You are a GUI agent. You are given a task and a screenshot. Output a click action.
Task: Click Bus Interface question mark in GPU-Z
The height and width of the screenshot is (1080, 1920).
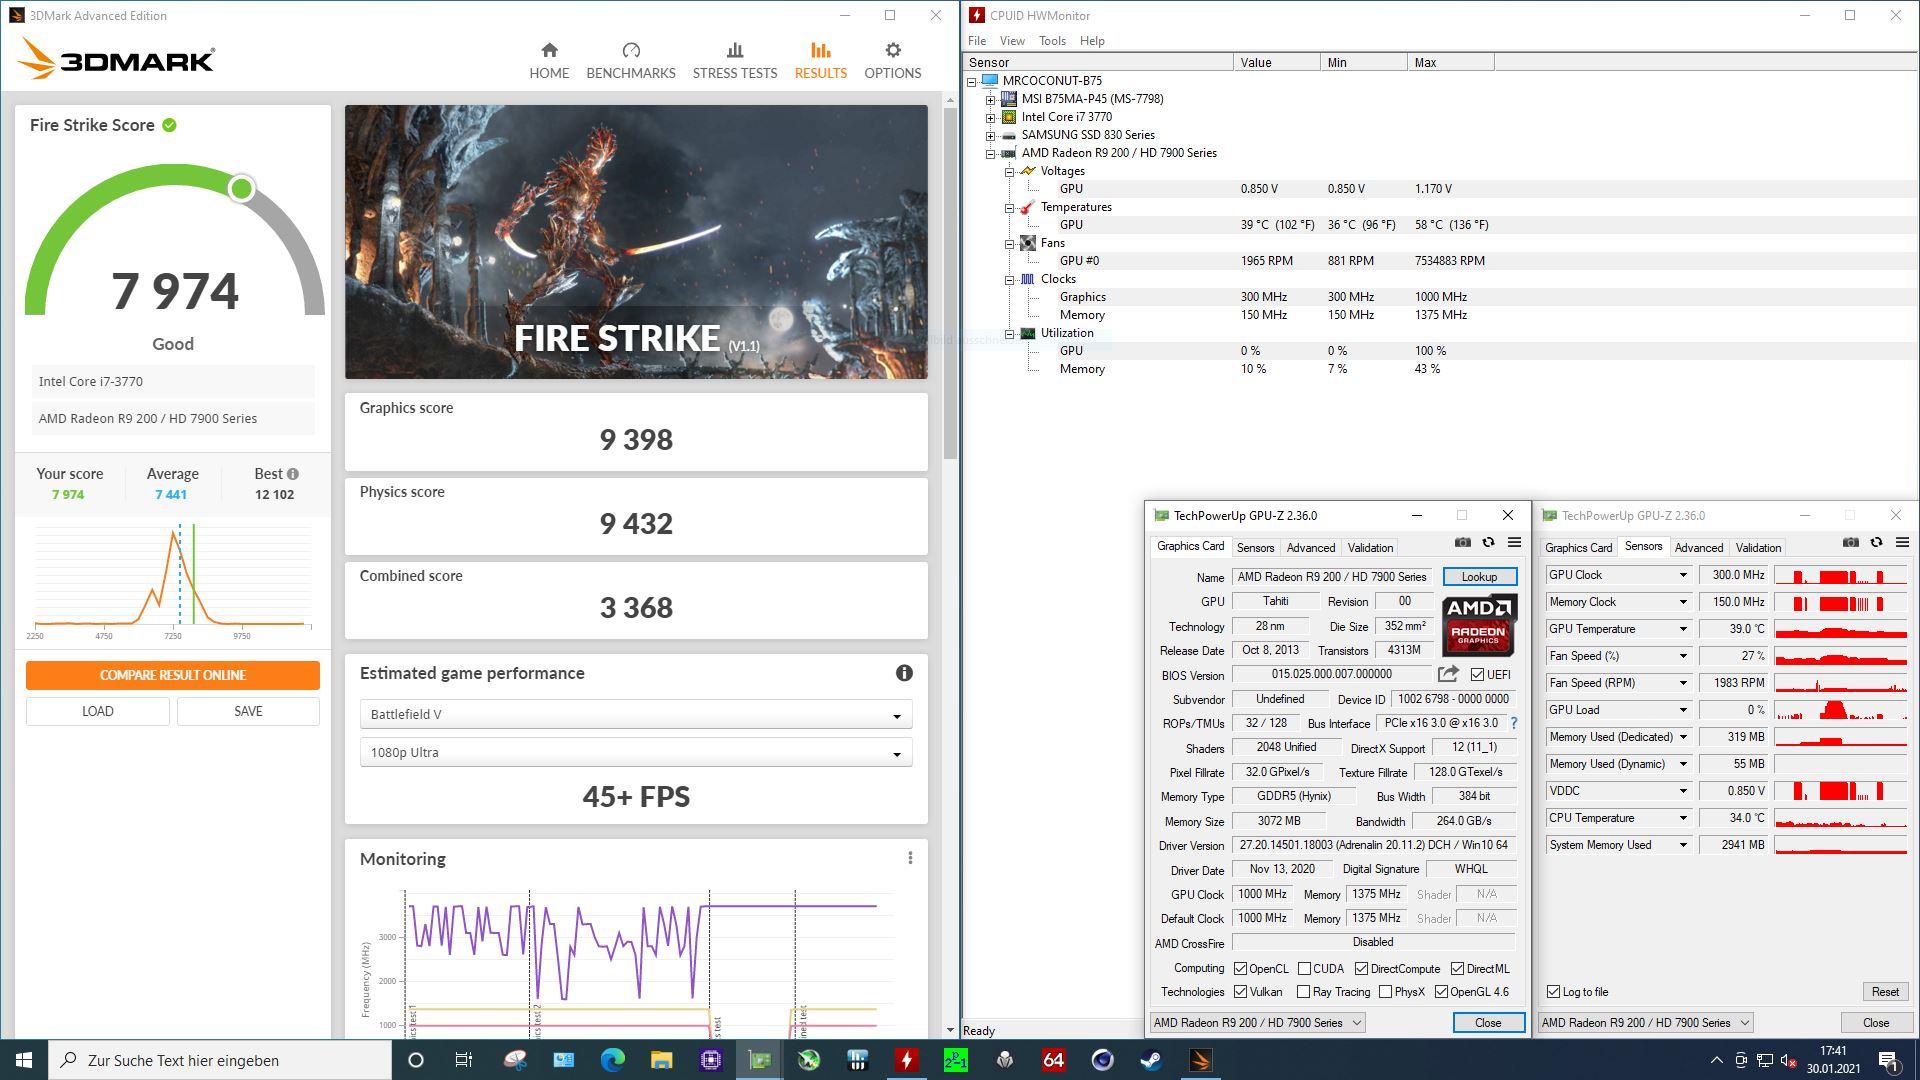pyautogui.click(x=1514, y=723)
